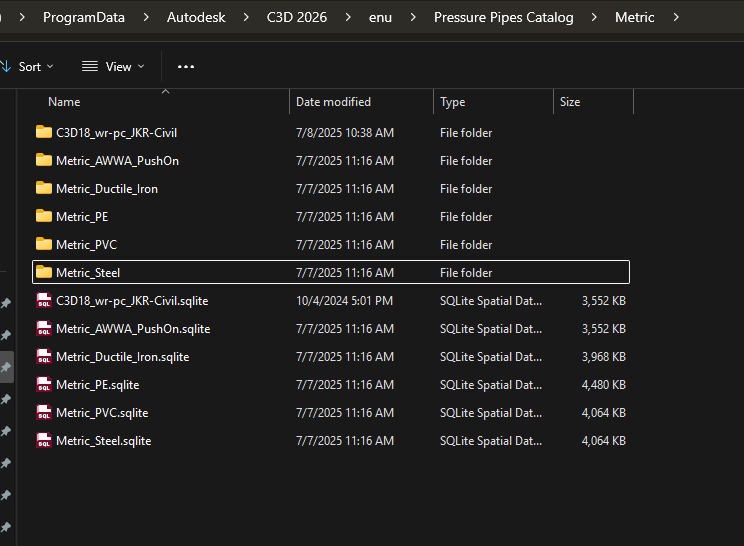744x546 pixels.
Task: Select the Metric_AWWA_PushOn folder name
Action: [x=117, y=161]
